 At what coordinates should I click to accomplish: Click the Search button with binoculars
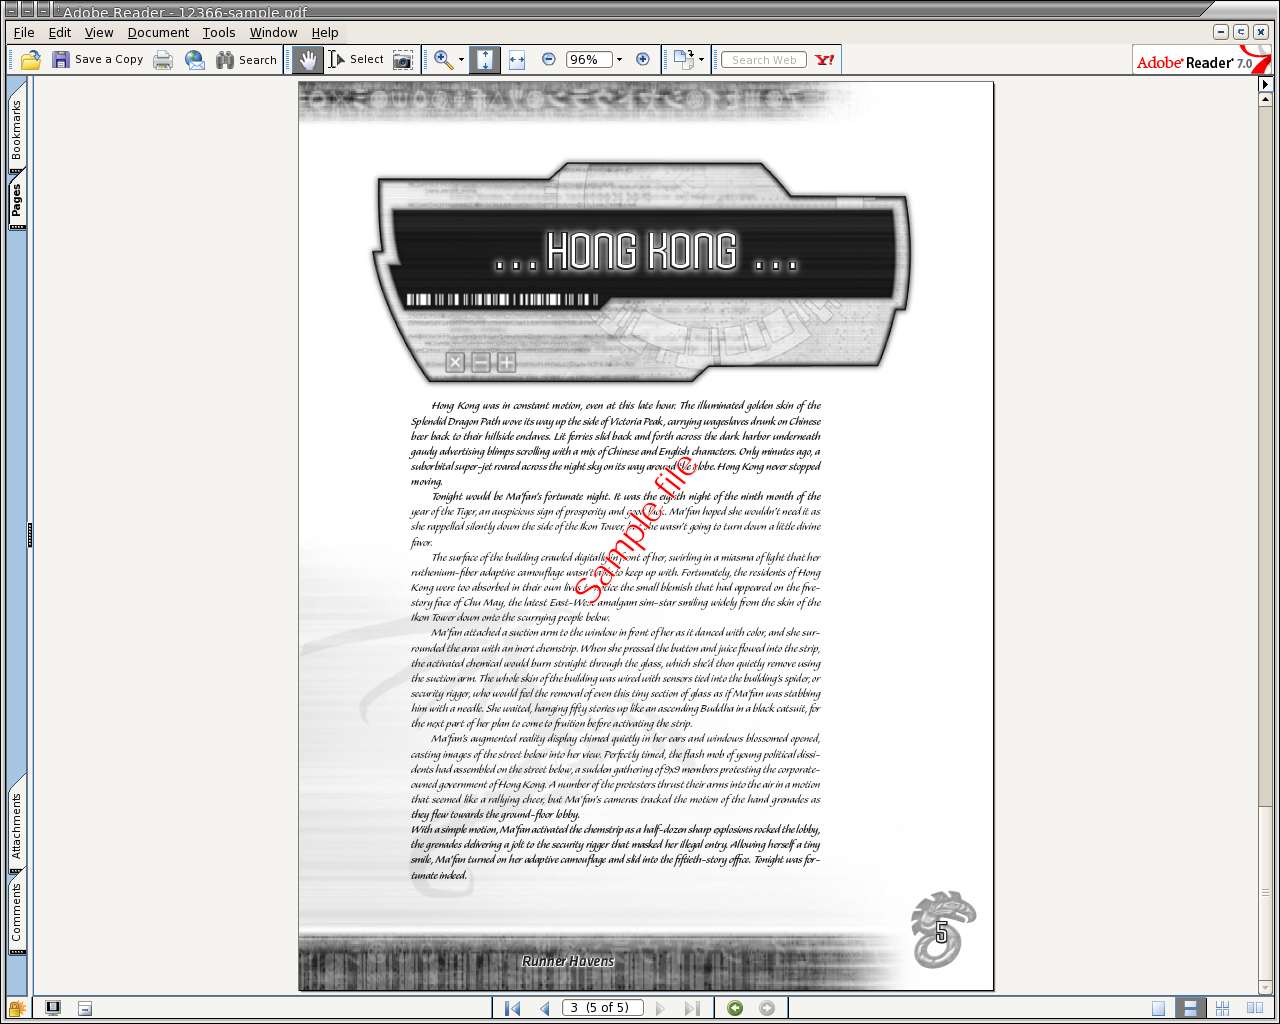tap(246, 60)
